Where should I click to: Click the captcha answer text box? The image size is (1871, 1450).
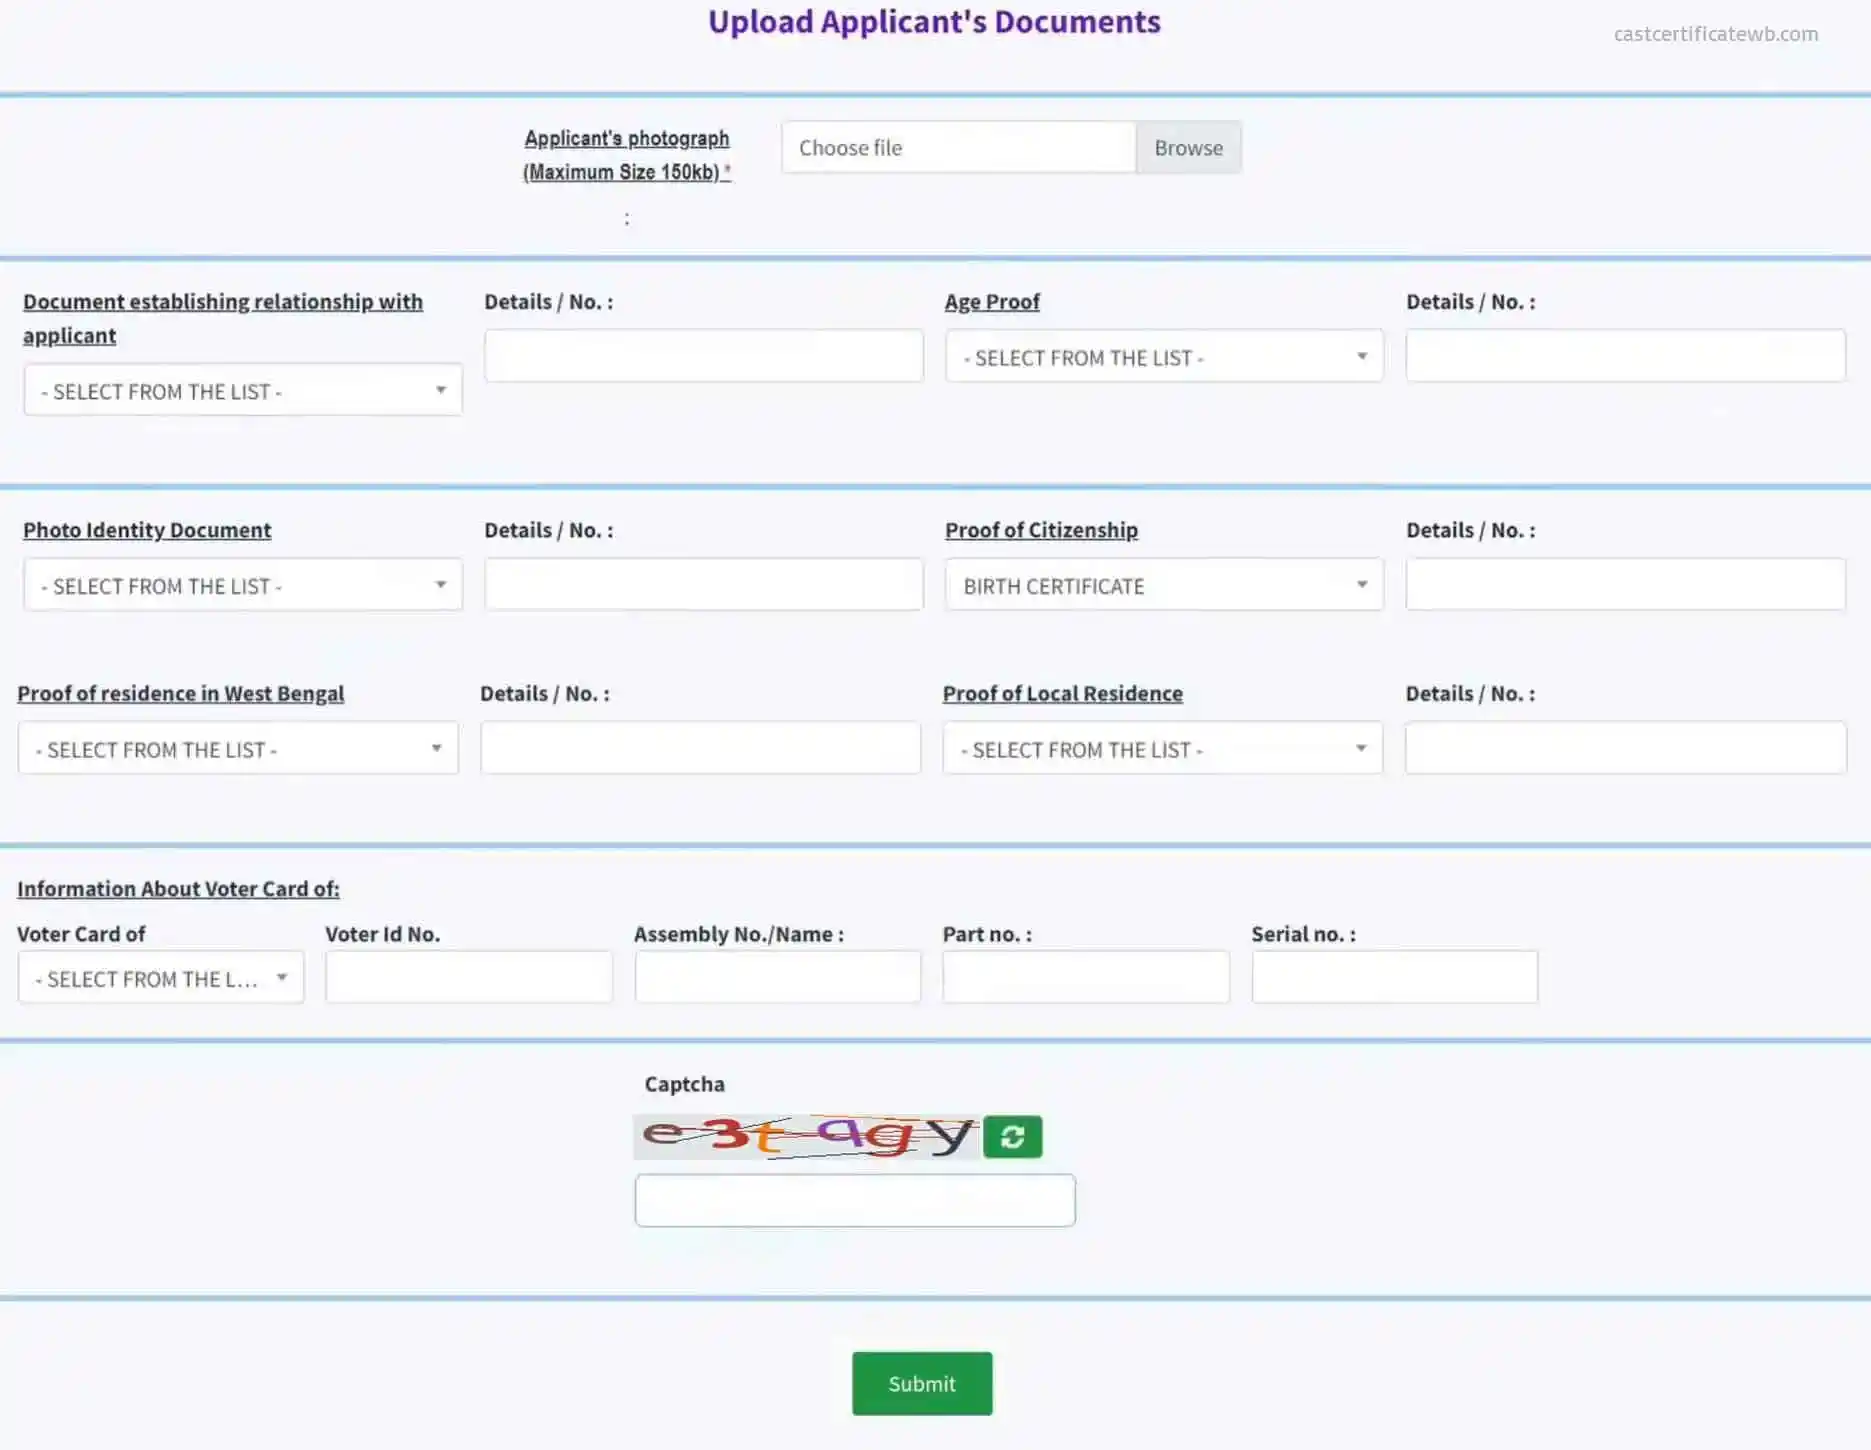click(854, 1199)
